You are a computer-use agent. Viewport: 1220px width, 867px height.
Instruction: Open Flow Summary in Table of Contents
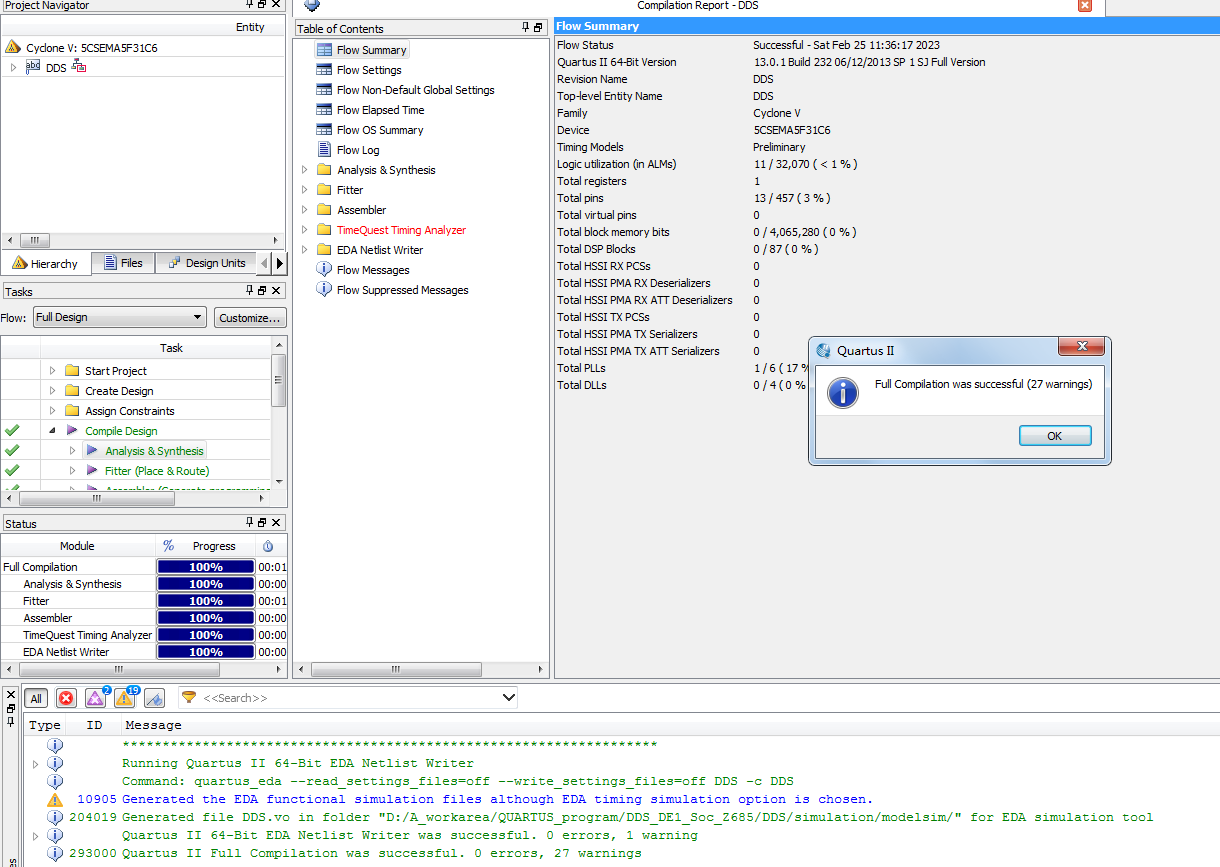[371, 50]
